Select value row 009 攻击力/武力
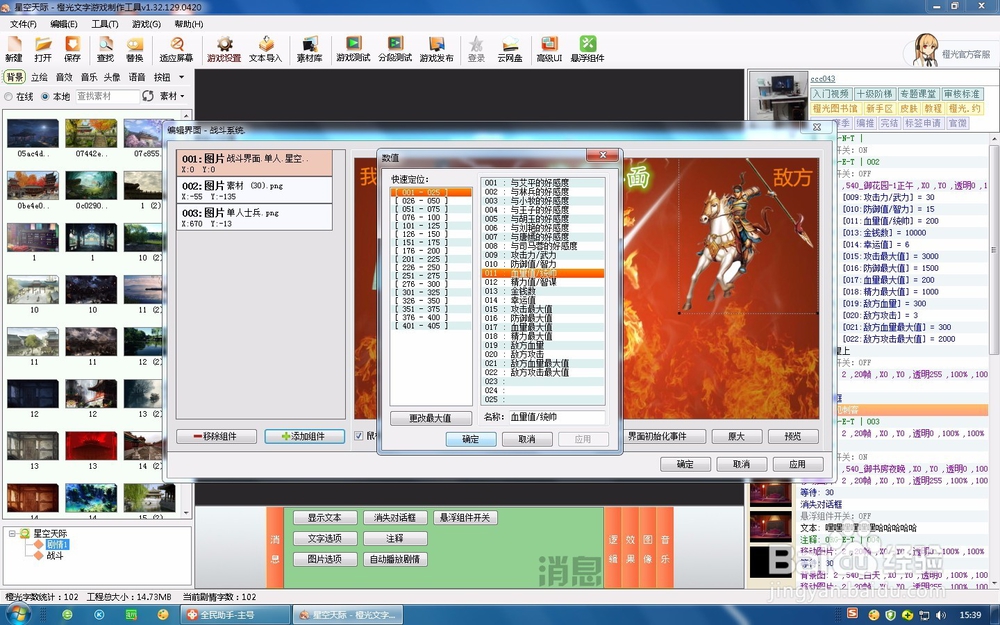 coord(542,255)
